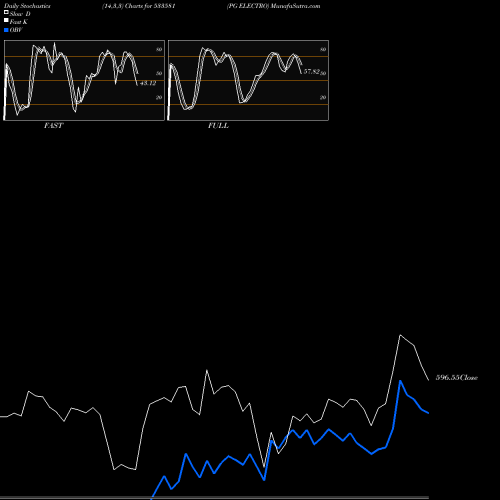Click the 57.82 value on FULL chart
This screenshot has height=500, width=500.
(x=312, y=72)
